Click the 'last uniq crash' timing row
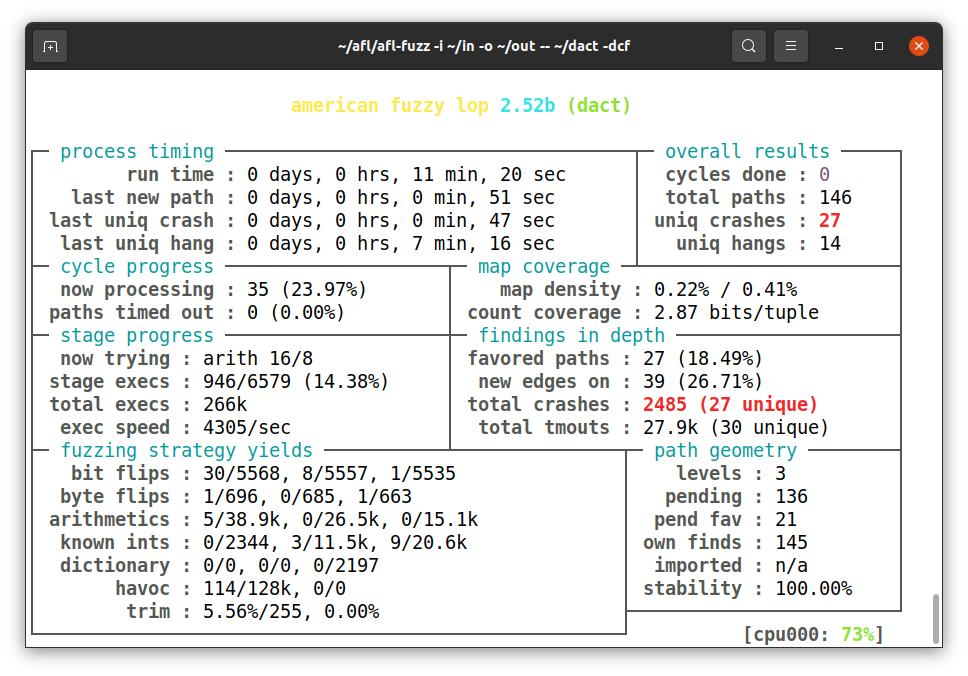The height and width of the screenshot is (676, 968). pos(302,220)
